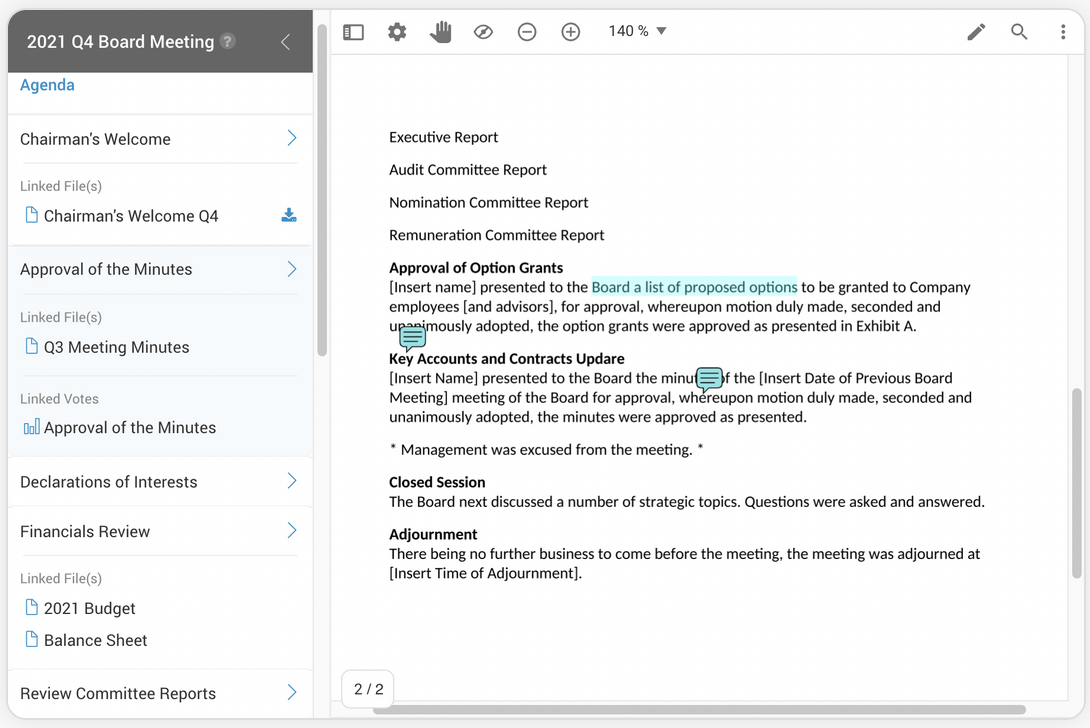This screenshot has width=1090, height=728.
Task: Expand Approval of the Minutes item
Action: (292, 269)
